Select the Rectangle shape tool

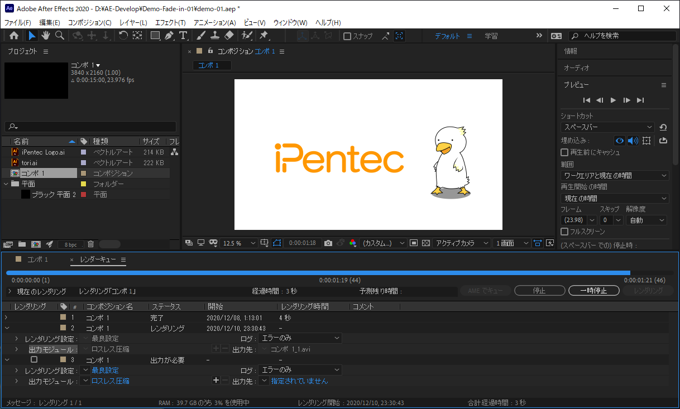[x=155, y=36]
